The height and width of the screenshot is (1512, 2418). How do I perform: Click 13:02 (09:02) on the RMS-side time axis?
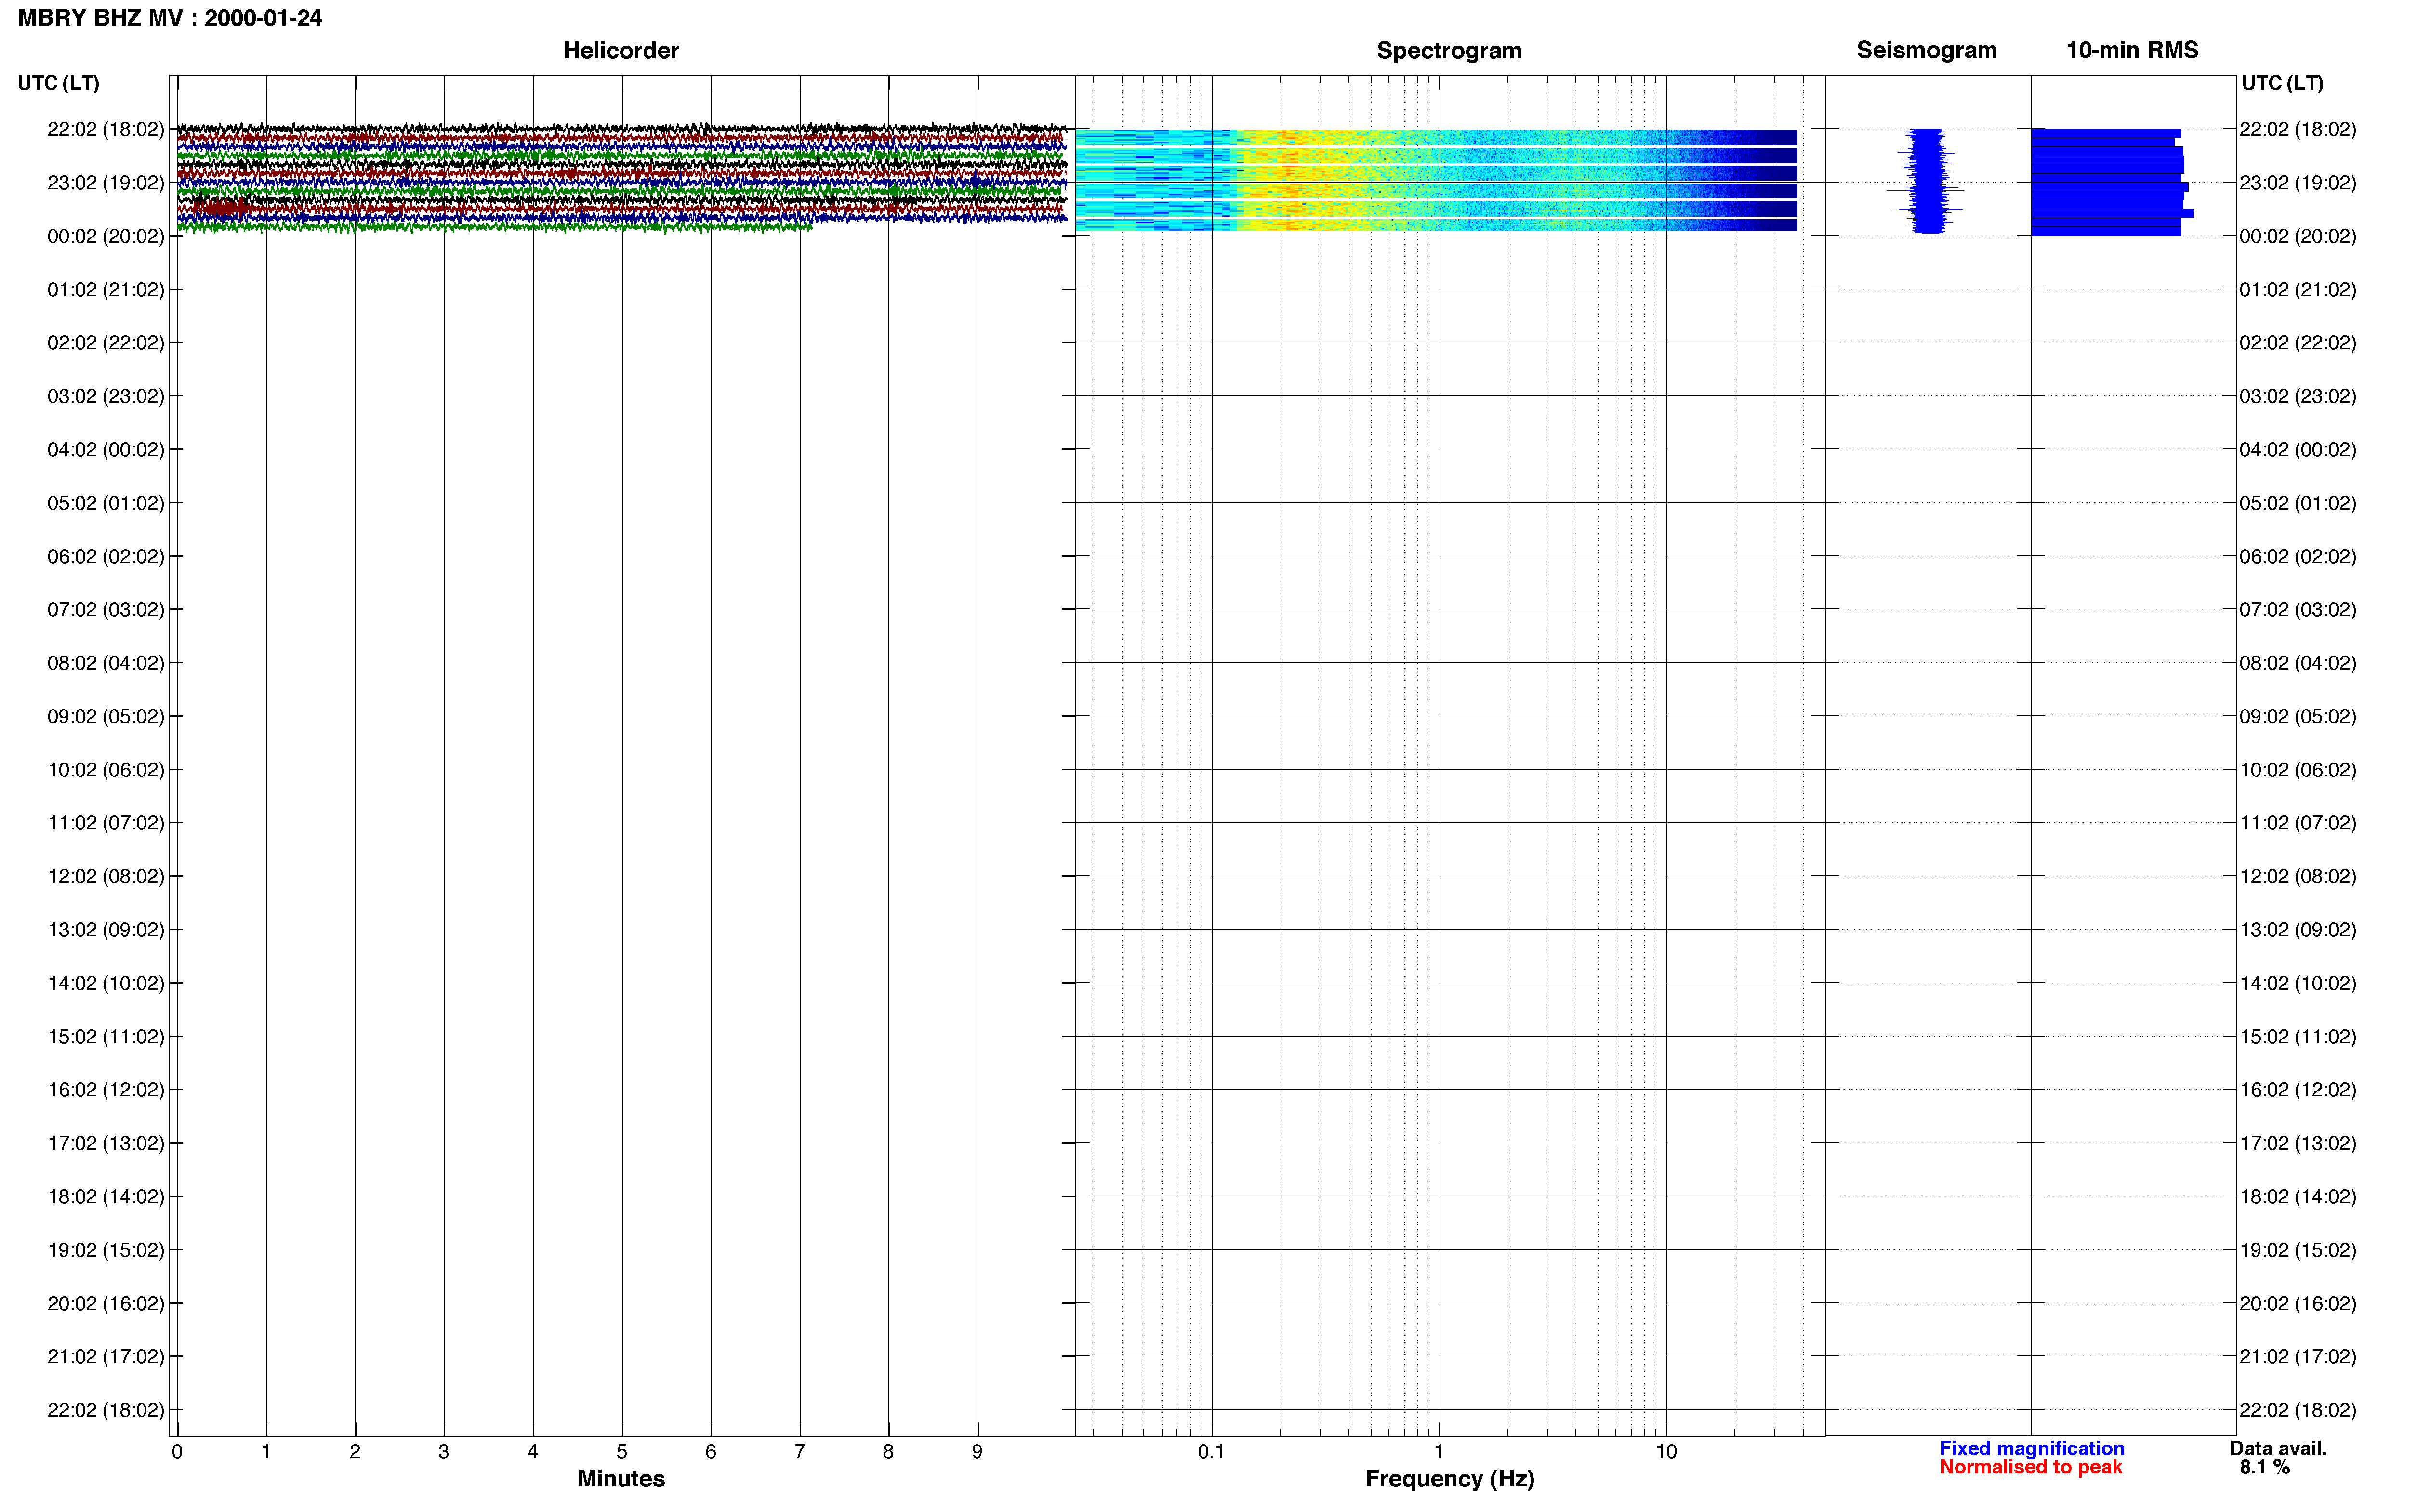coord(2298,930)
